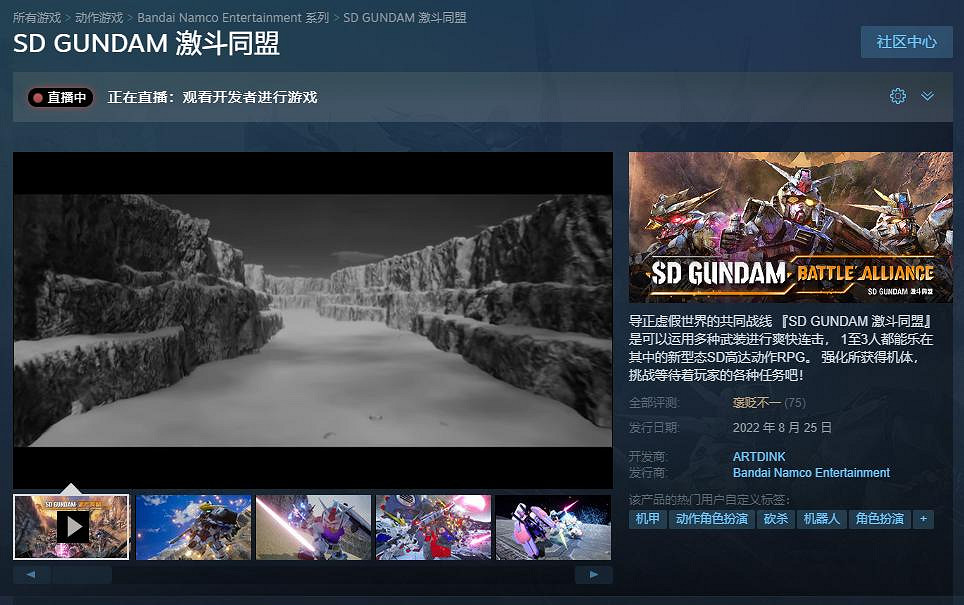Select the 砍杀 user tag
This screenshot has height=605, width=964.
[x=775, y=519]
